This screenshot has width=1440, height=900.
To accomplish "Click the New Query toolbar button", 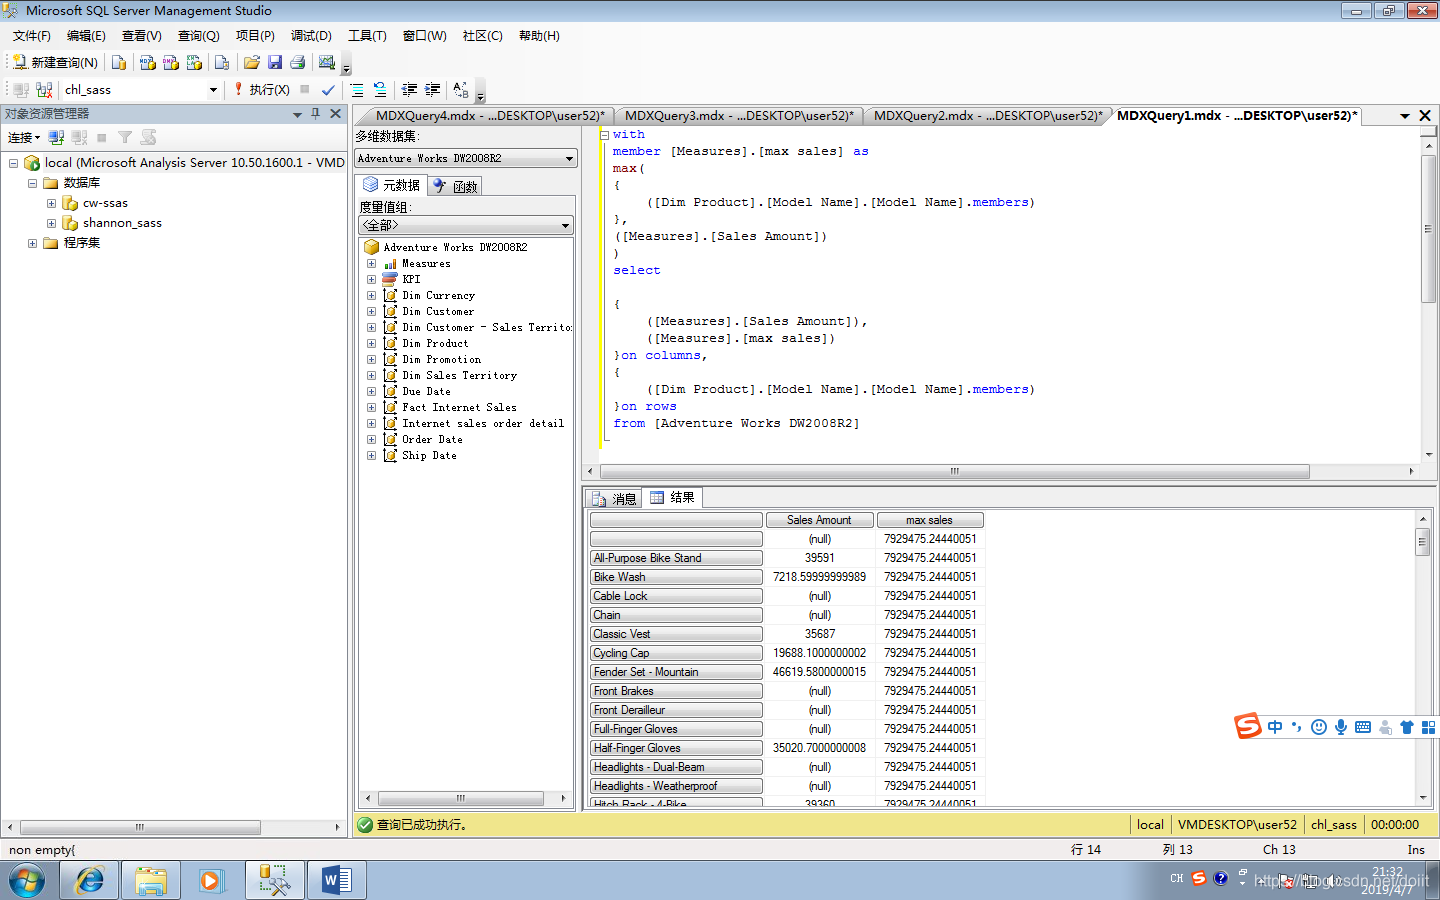I will (56, 62).
